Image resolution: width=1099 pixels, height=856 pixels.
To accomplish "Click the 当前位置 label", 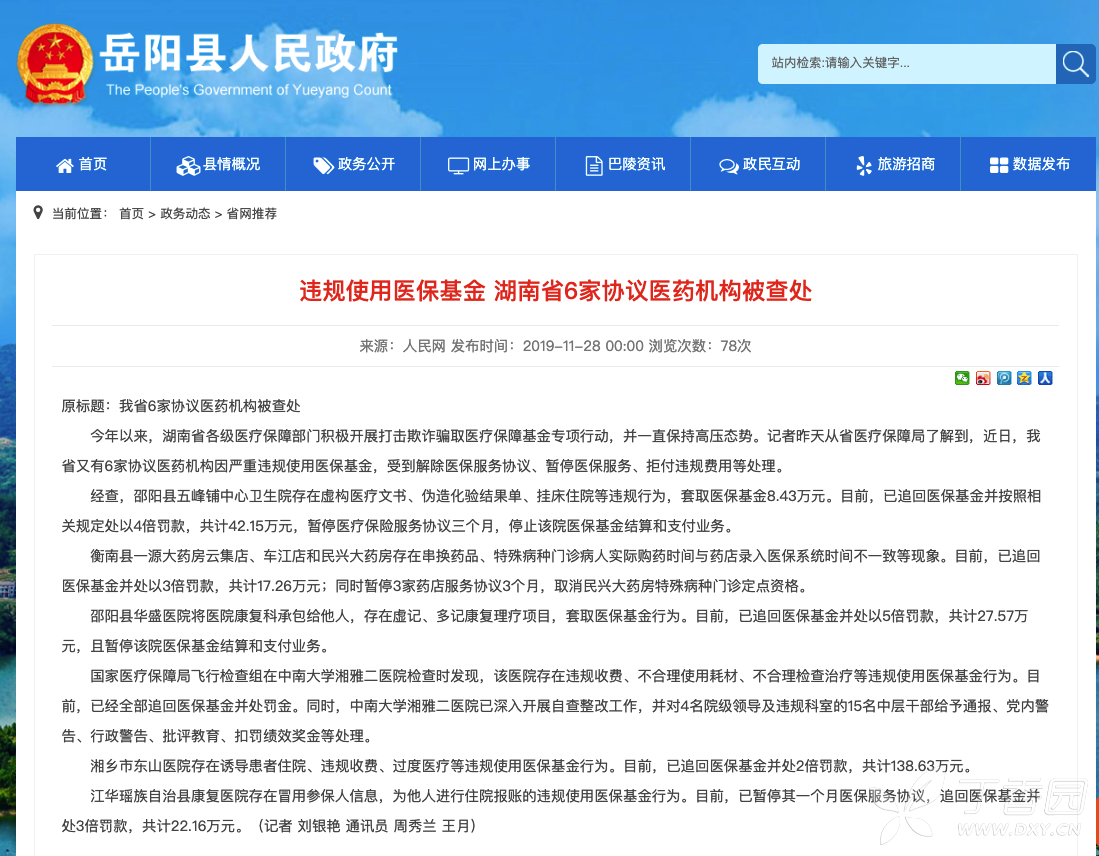I will coord(79,214).
